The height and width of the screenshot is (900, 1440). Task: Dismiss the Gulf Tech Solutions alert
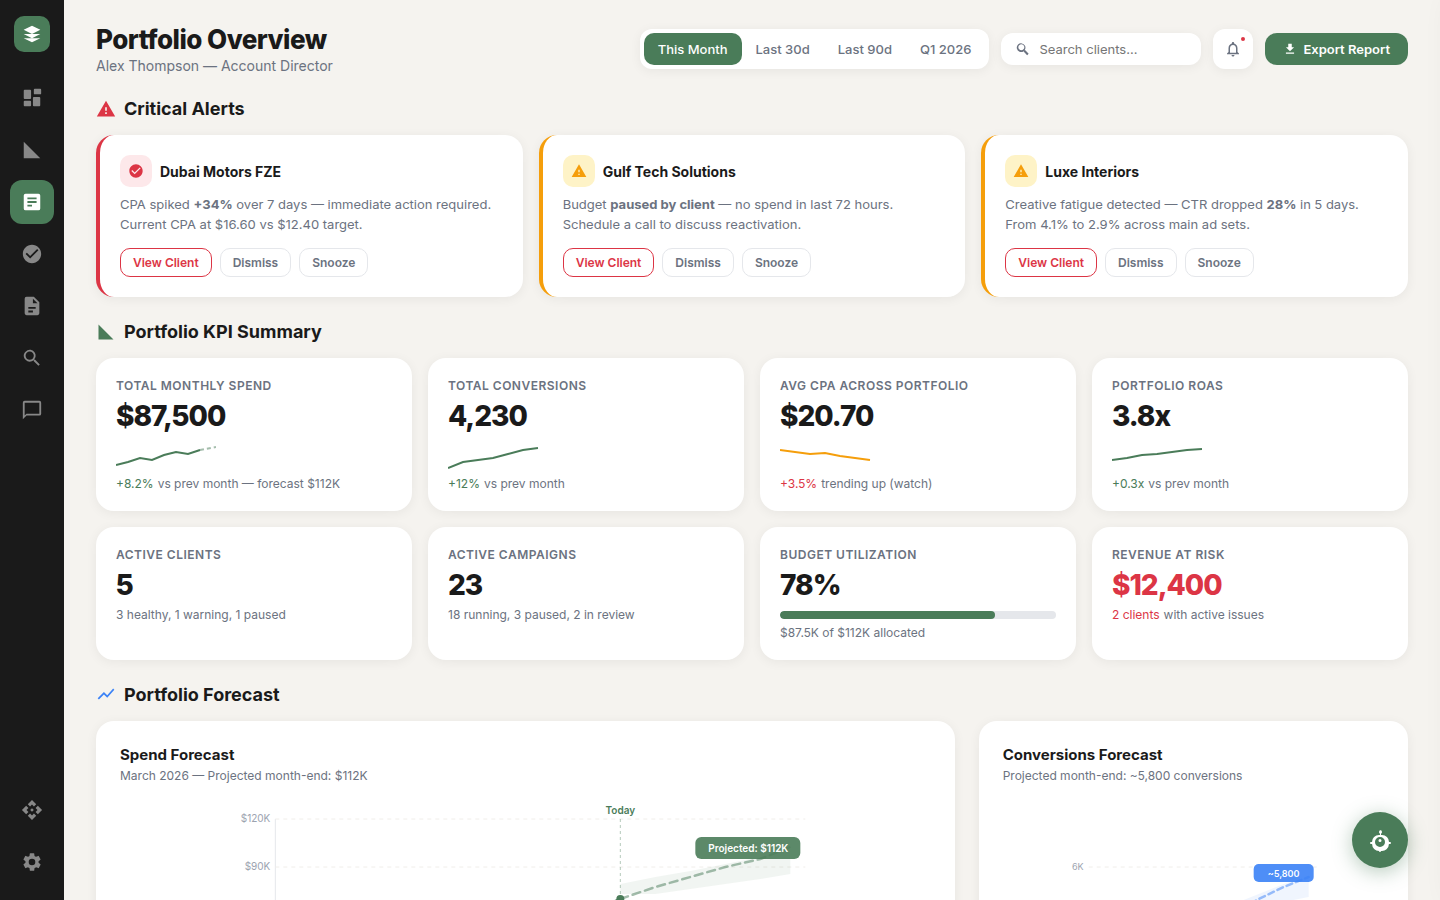[x=698, y=263]
